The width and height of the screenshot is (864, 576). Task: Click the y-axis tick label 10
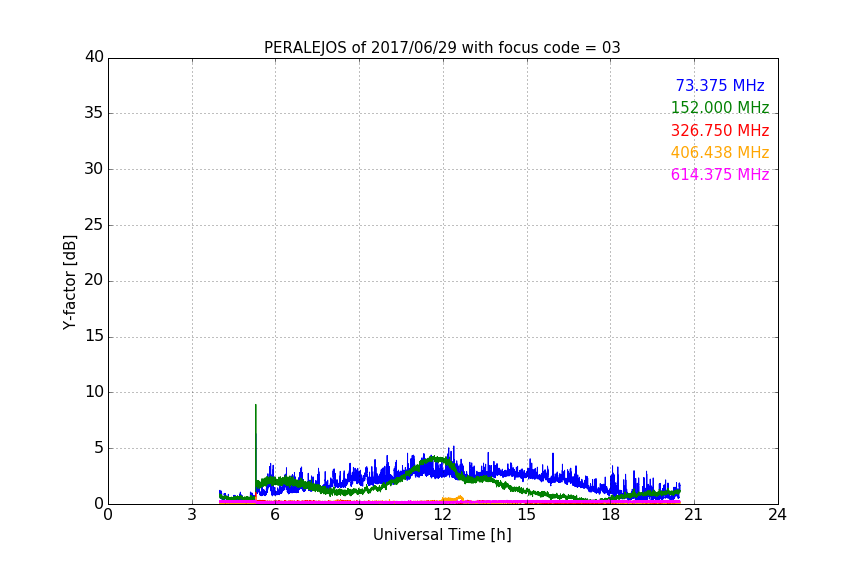point(94,392)
